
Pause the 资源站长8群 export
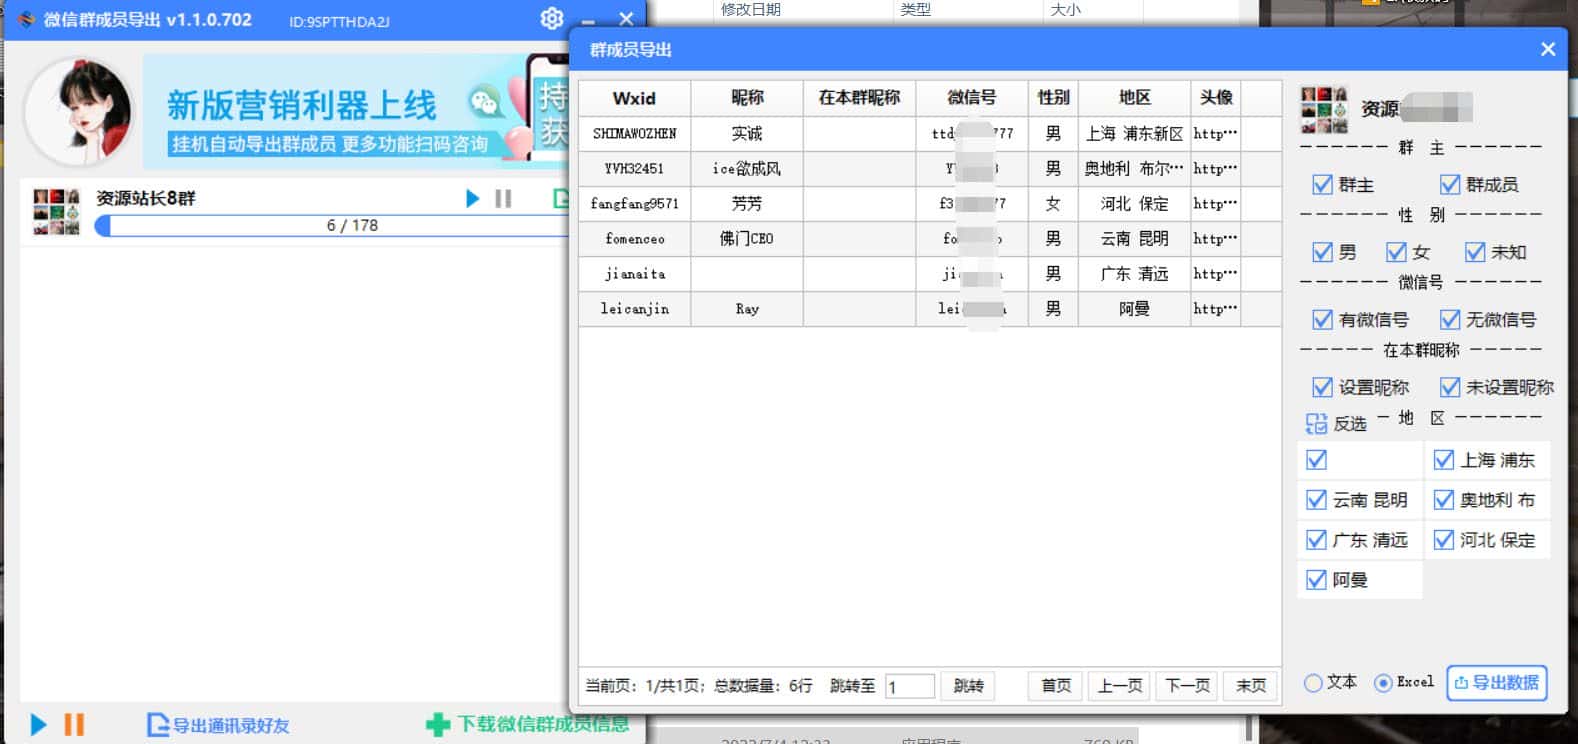503,199
